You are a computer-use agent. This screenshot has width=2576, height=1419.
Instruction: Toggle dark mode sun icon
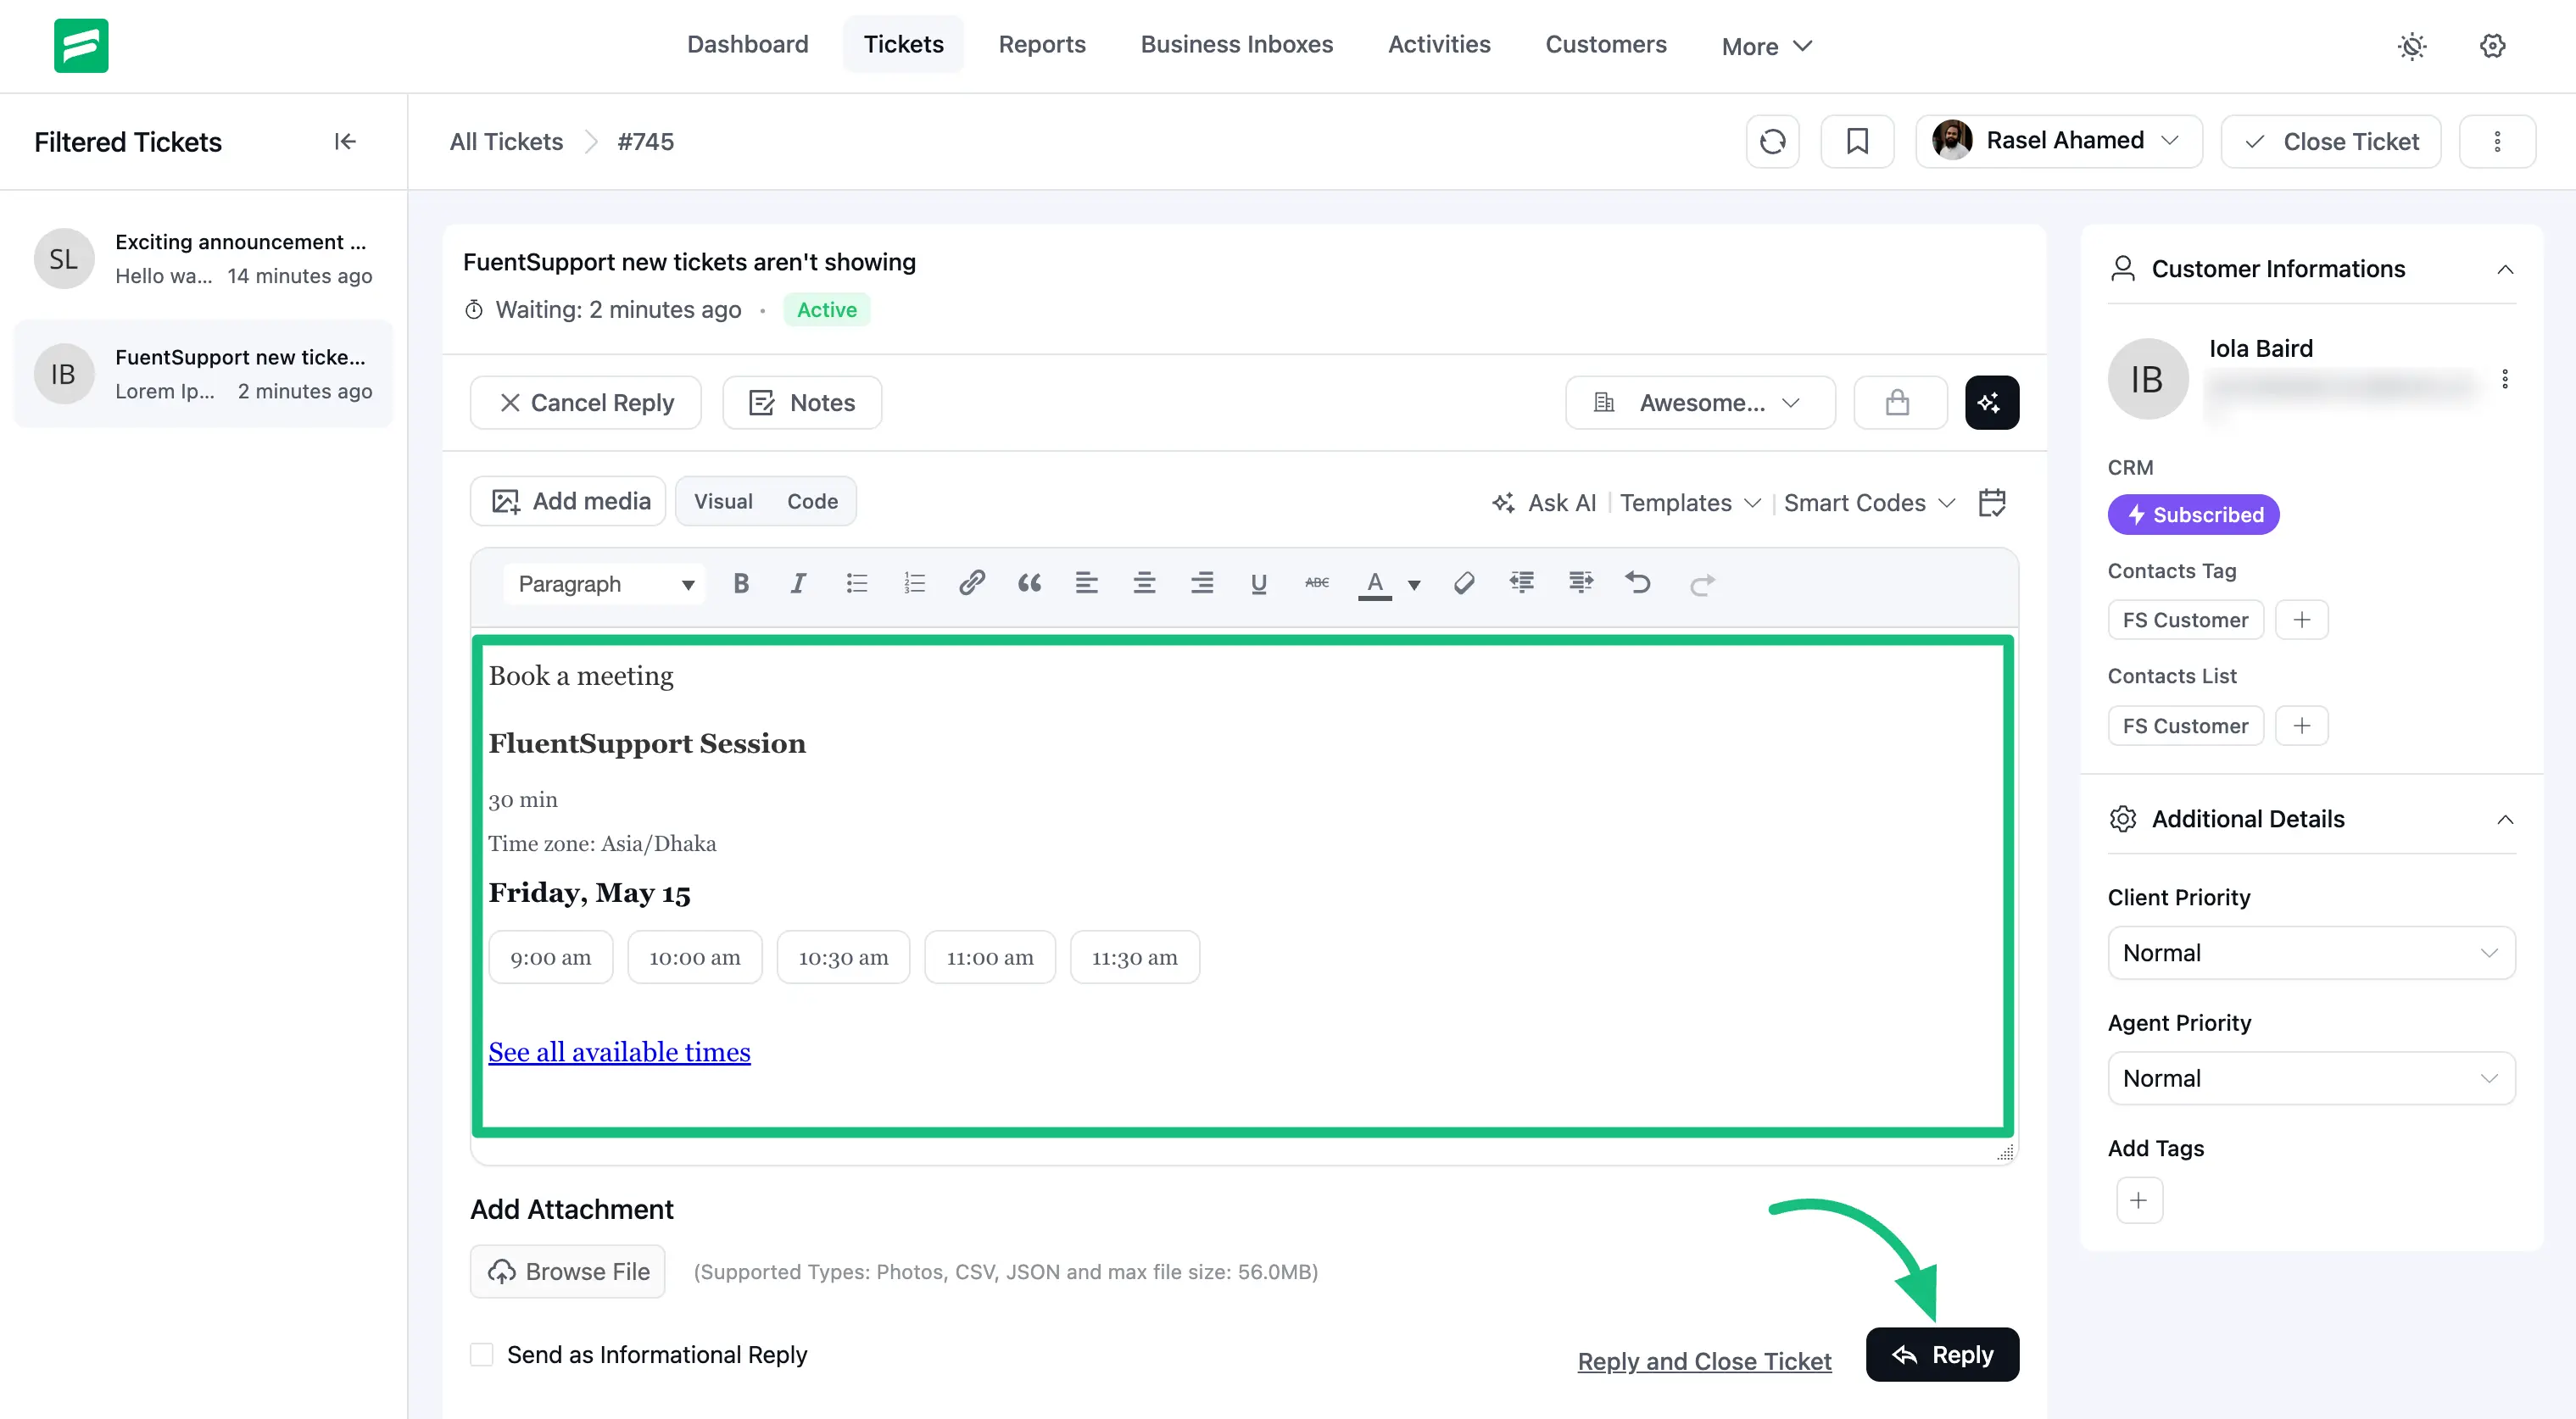2412,46
